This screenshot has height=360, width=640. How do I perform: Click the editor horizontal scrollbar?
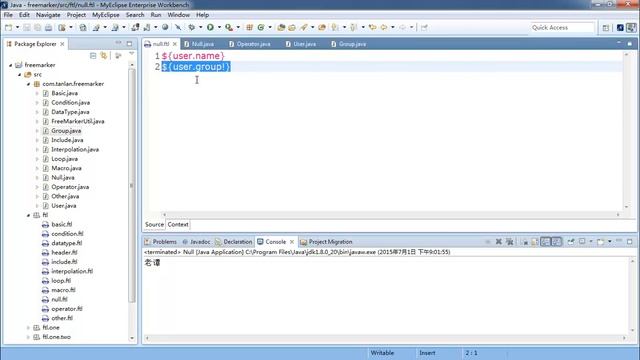point(391,214)
